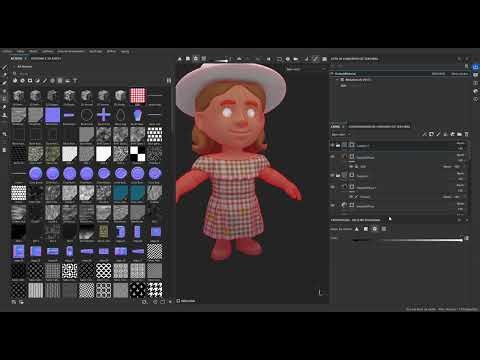Filter assets by Textures icon

(60, 81)
